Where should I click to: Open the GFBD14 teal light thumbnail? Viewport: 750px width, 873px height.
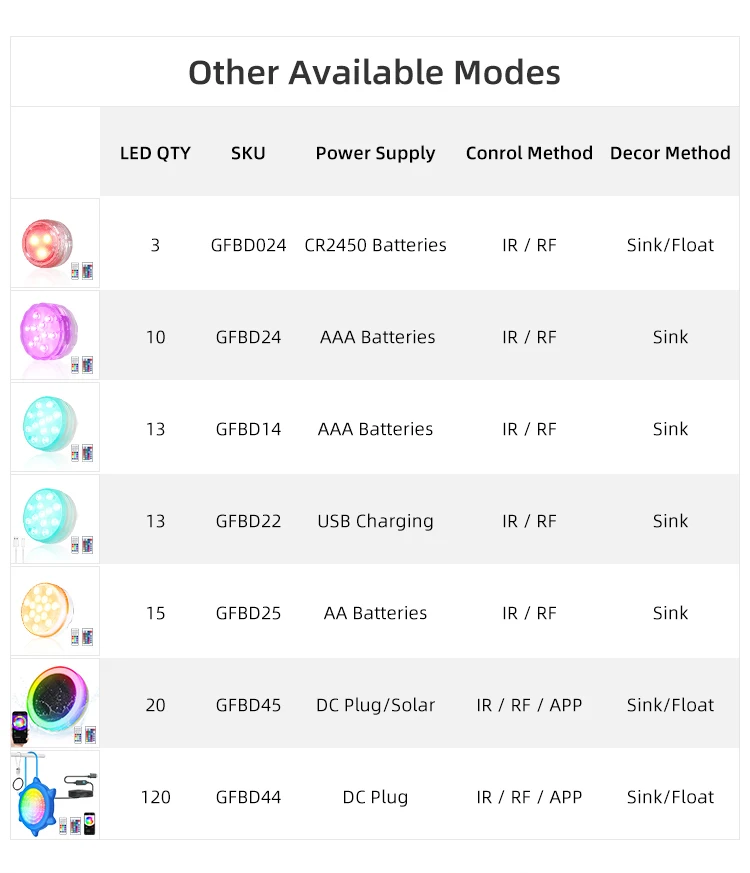pyautogui.click(x=55, y=428)
